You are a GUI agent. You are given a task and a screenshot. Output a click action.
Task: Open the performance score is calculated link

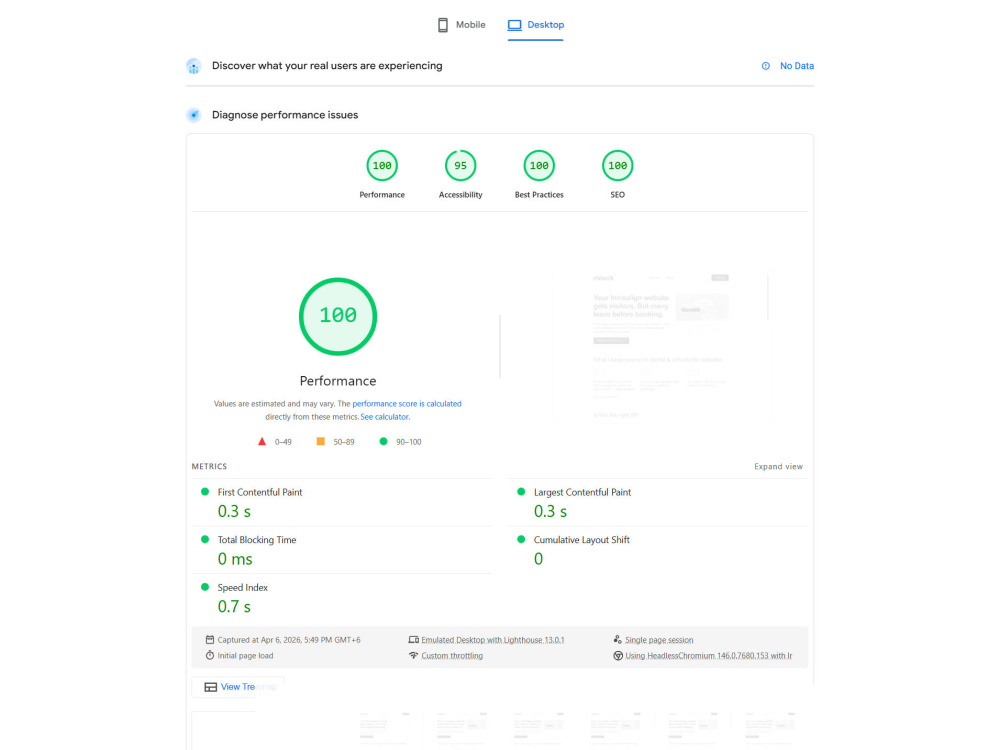407,404
